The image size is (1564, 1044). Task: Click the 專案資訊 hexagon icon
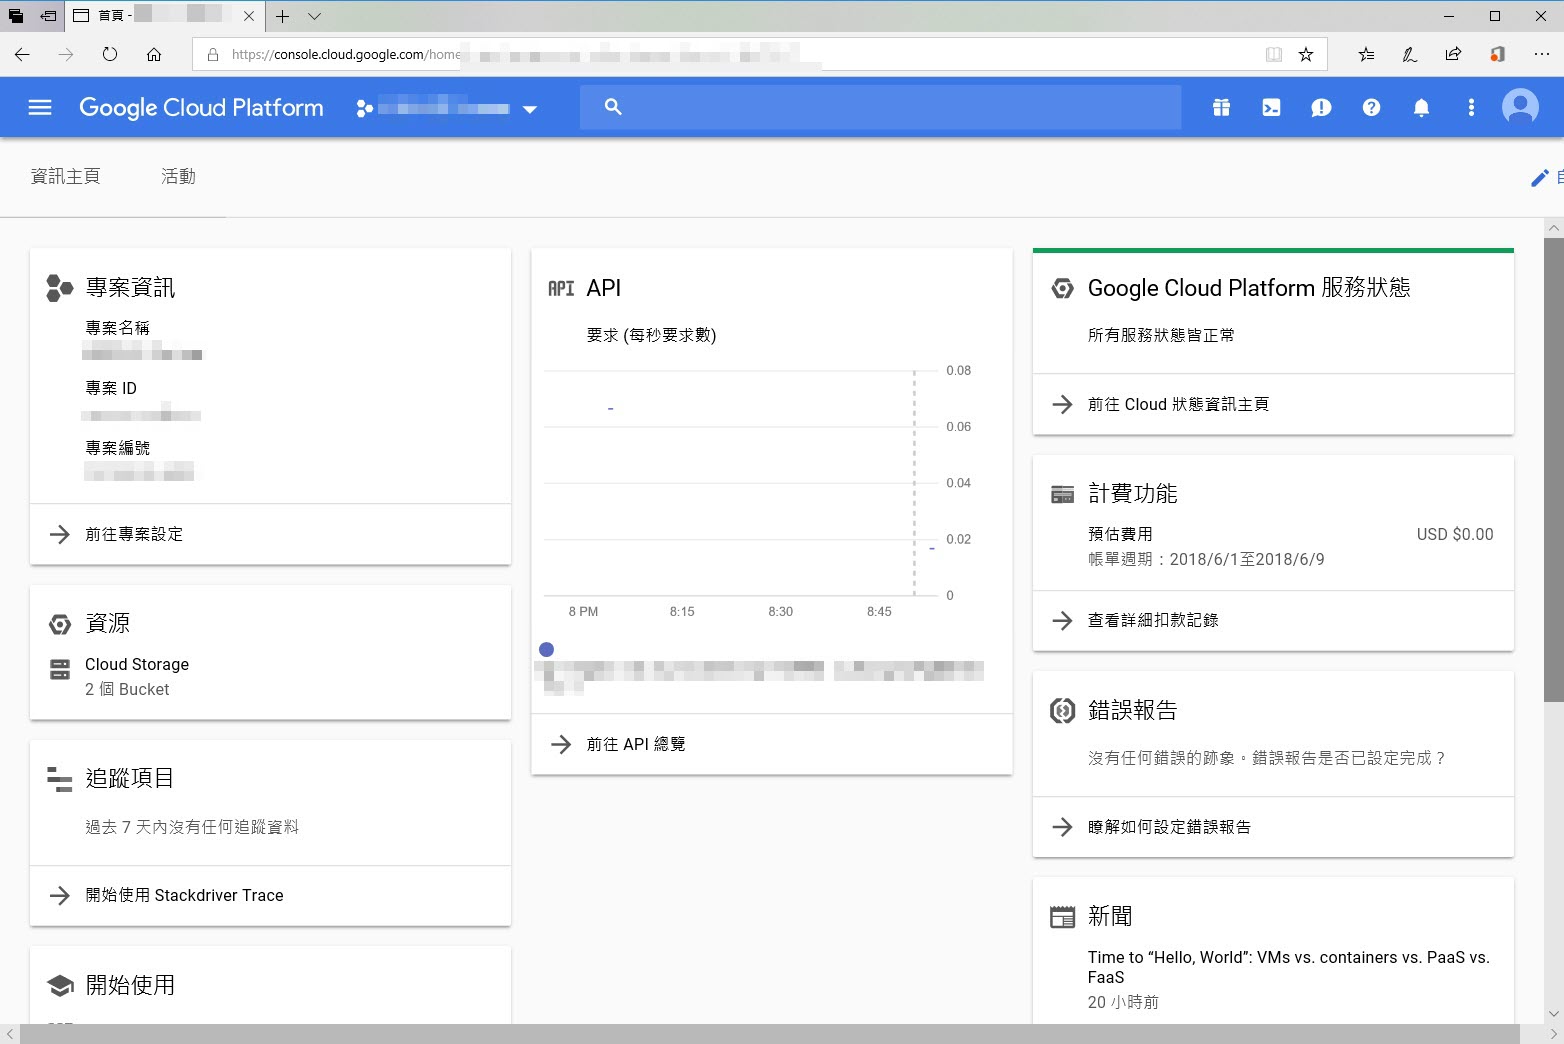click(60, 288)
